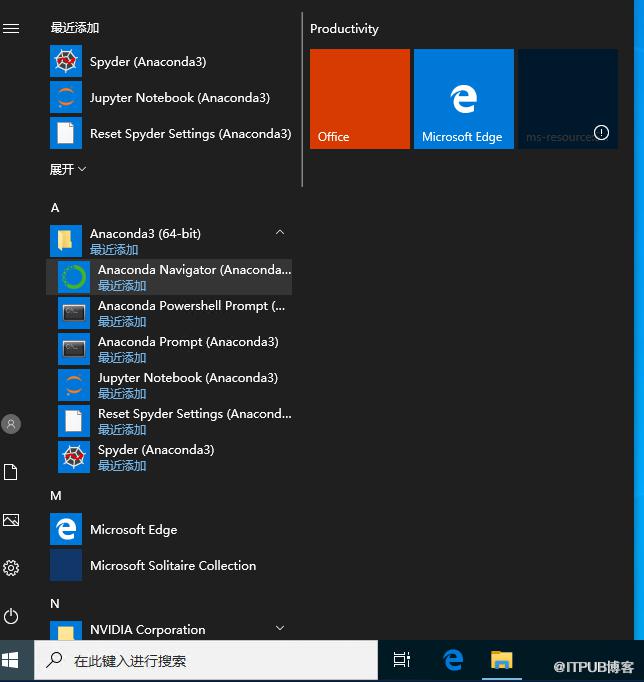Click Anaconda Navigator (Anaconda... label
The height and width of the screenshot is (682, 644).
(194, 270)
